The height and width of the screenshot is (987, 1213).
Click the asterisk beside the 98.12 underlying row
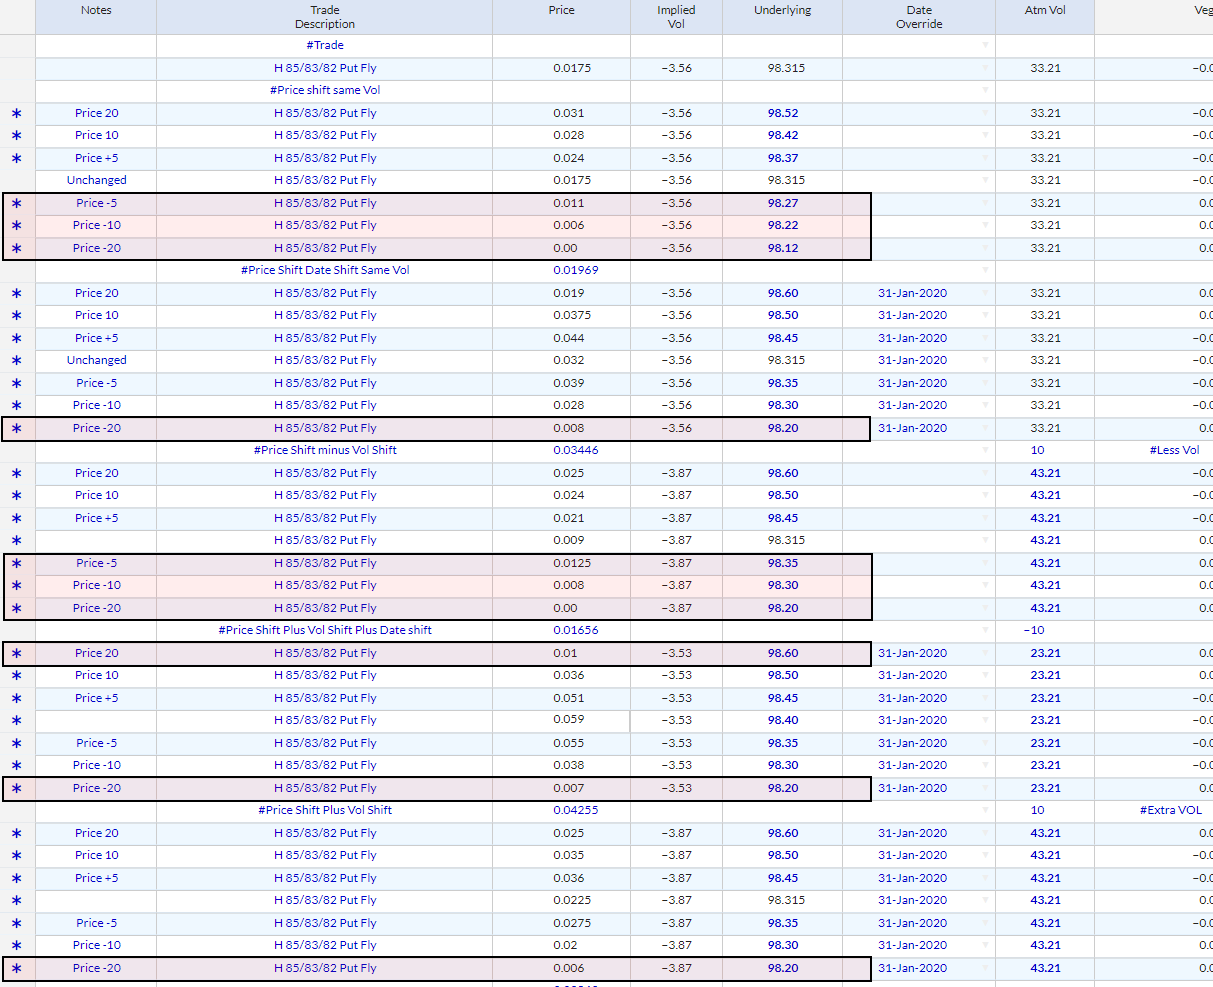(x=16, y=249)
